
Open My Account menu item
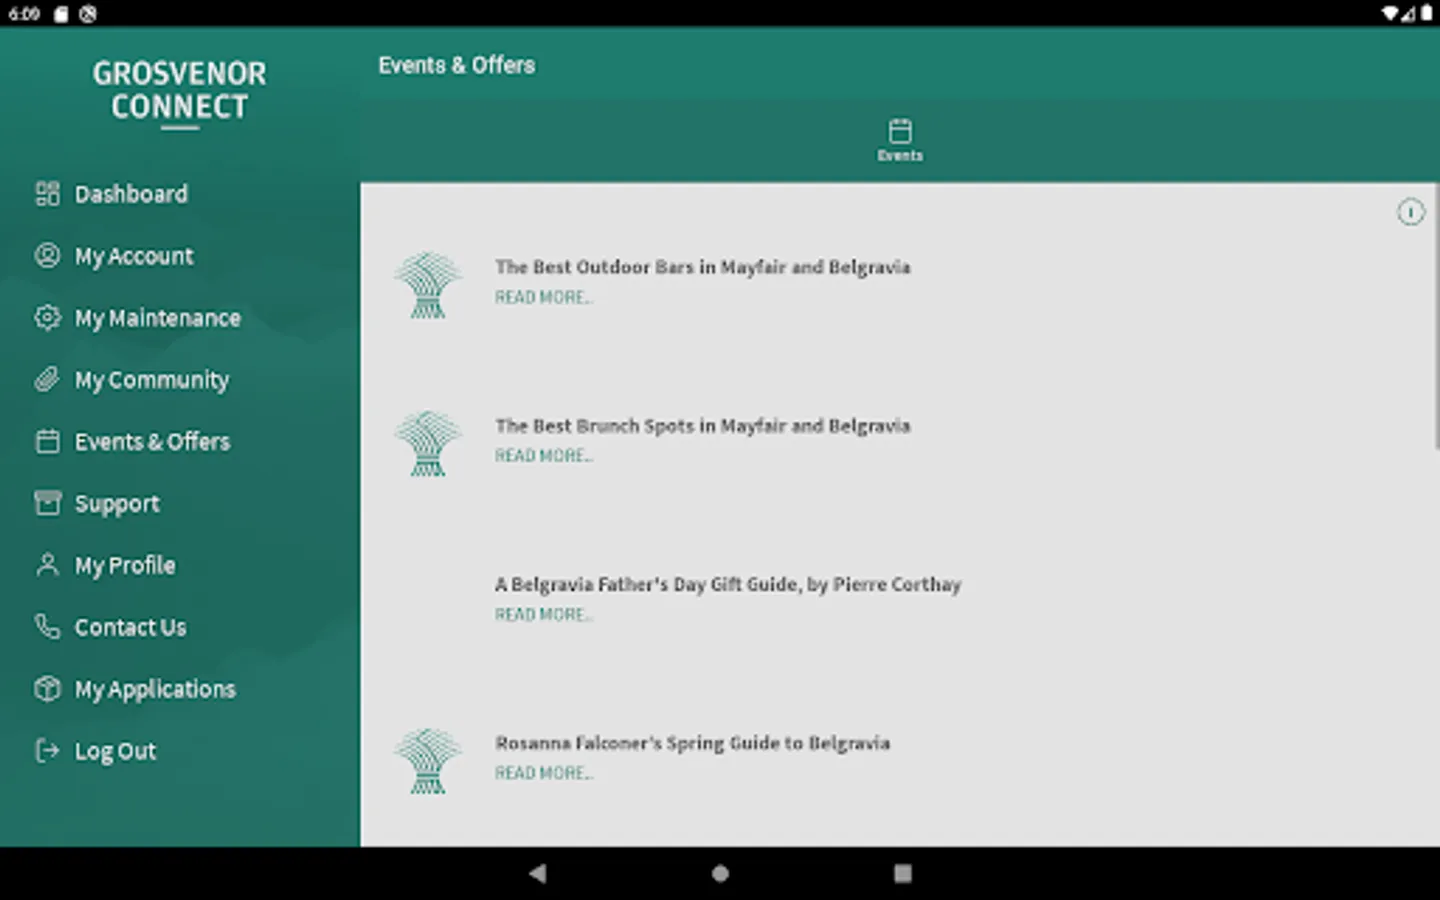pos(134,256)
